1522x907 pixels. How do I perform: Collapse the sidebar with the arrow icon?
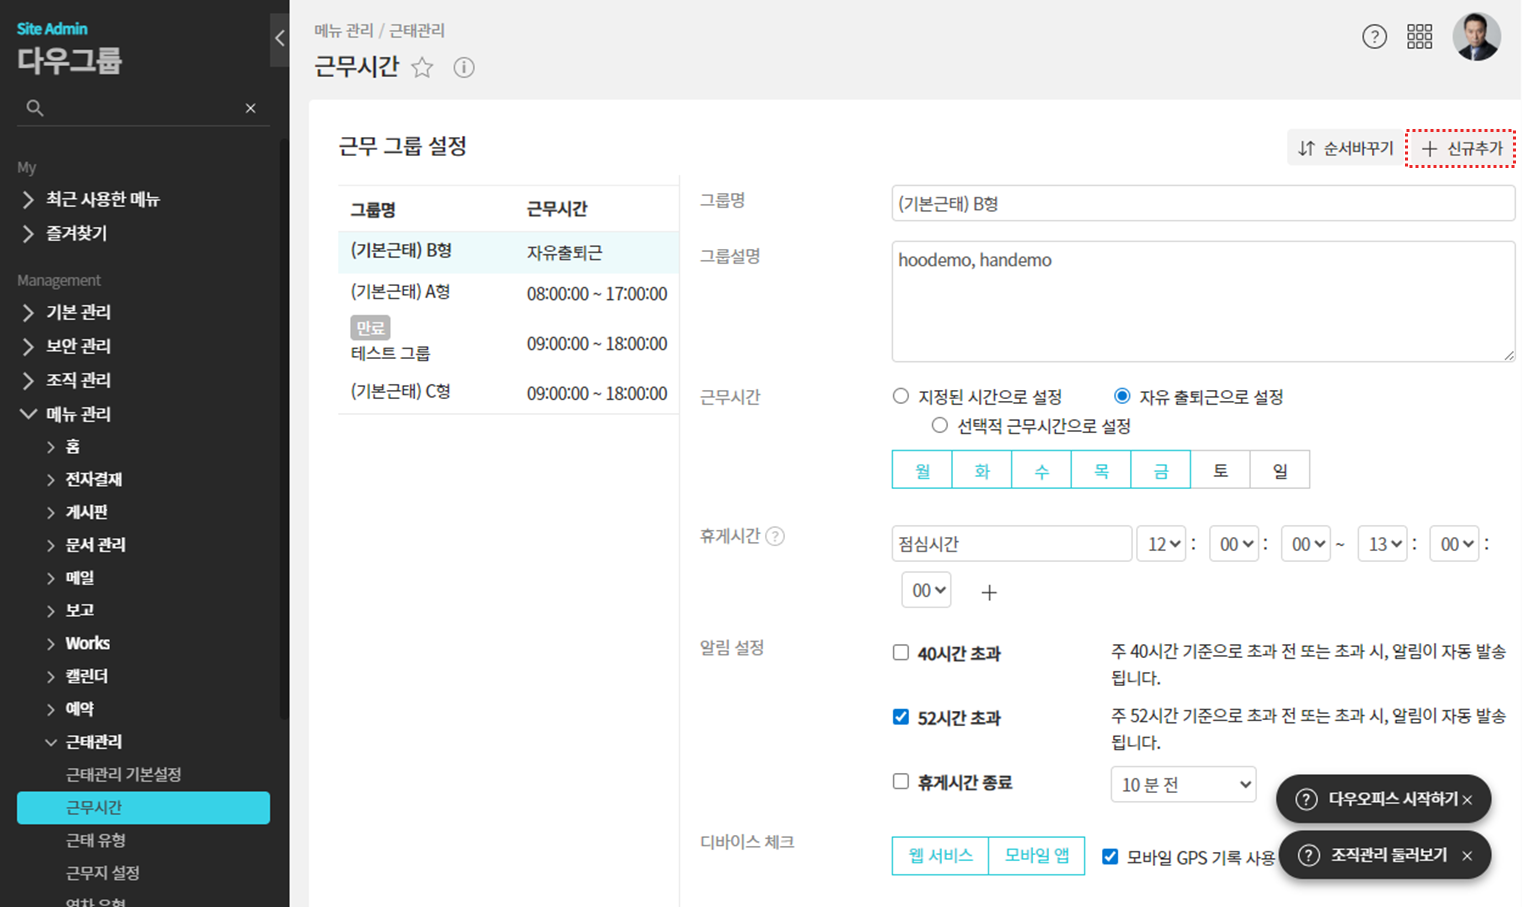coord(279,39)
